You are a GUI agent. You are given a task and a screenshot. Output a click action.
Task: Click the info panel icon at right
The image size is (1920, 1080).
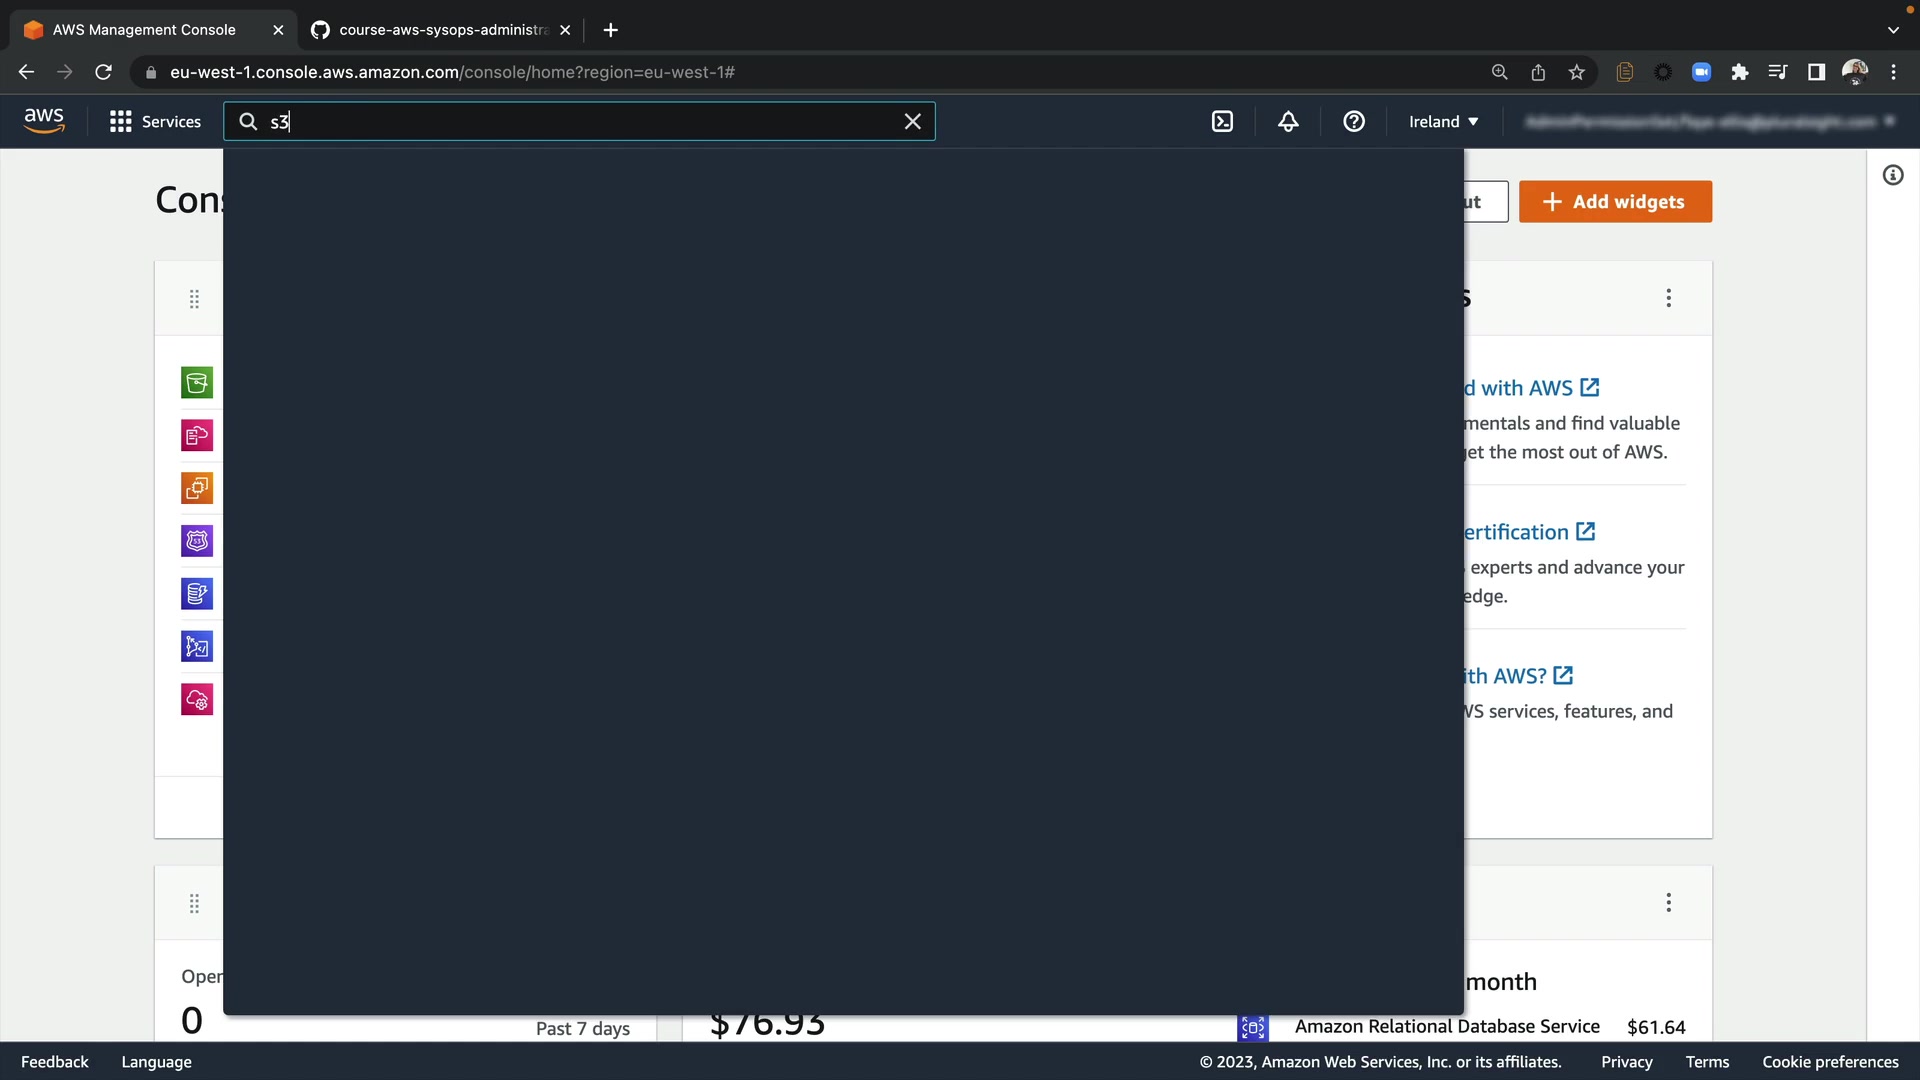1893,176
